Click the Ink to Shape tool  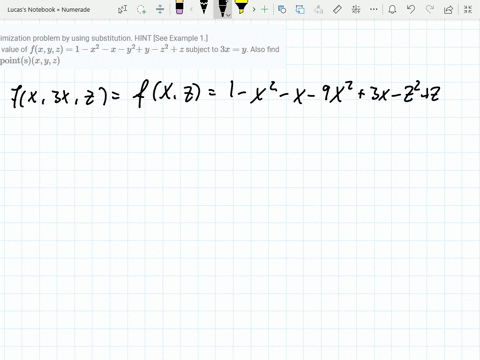[300, 9]
